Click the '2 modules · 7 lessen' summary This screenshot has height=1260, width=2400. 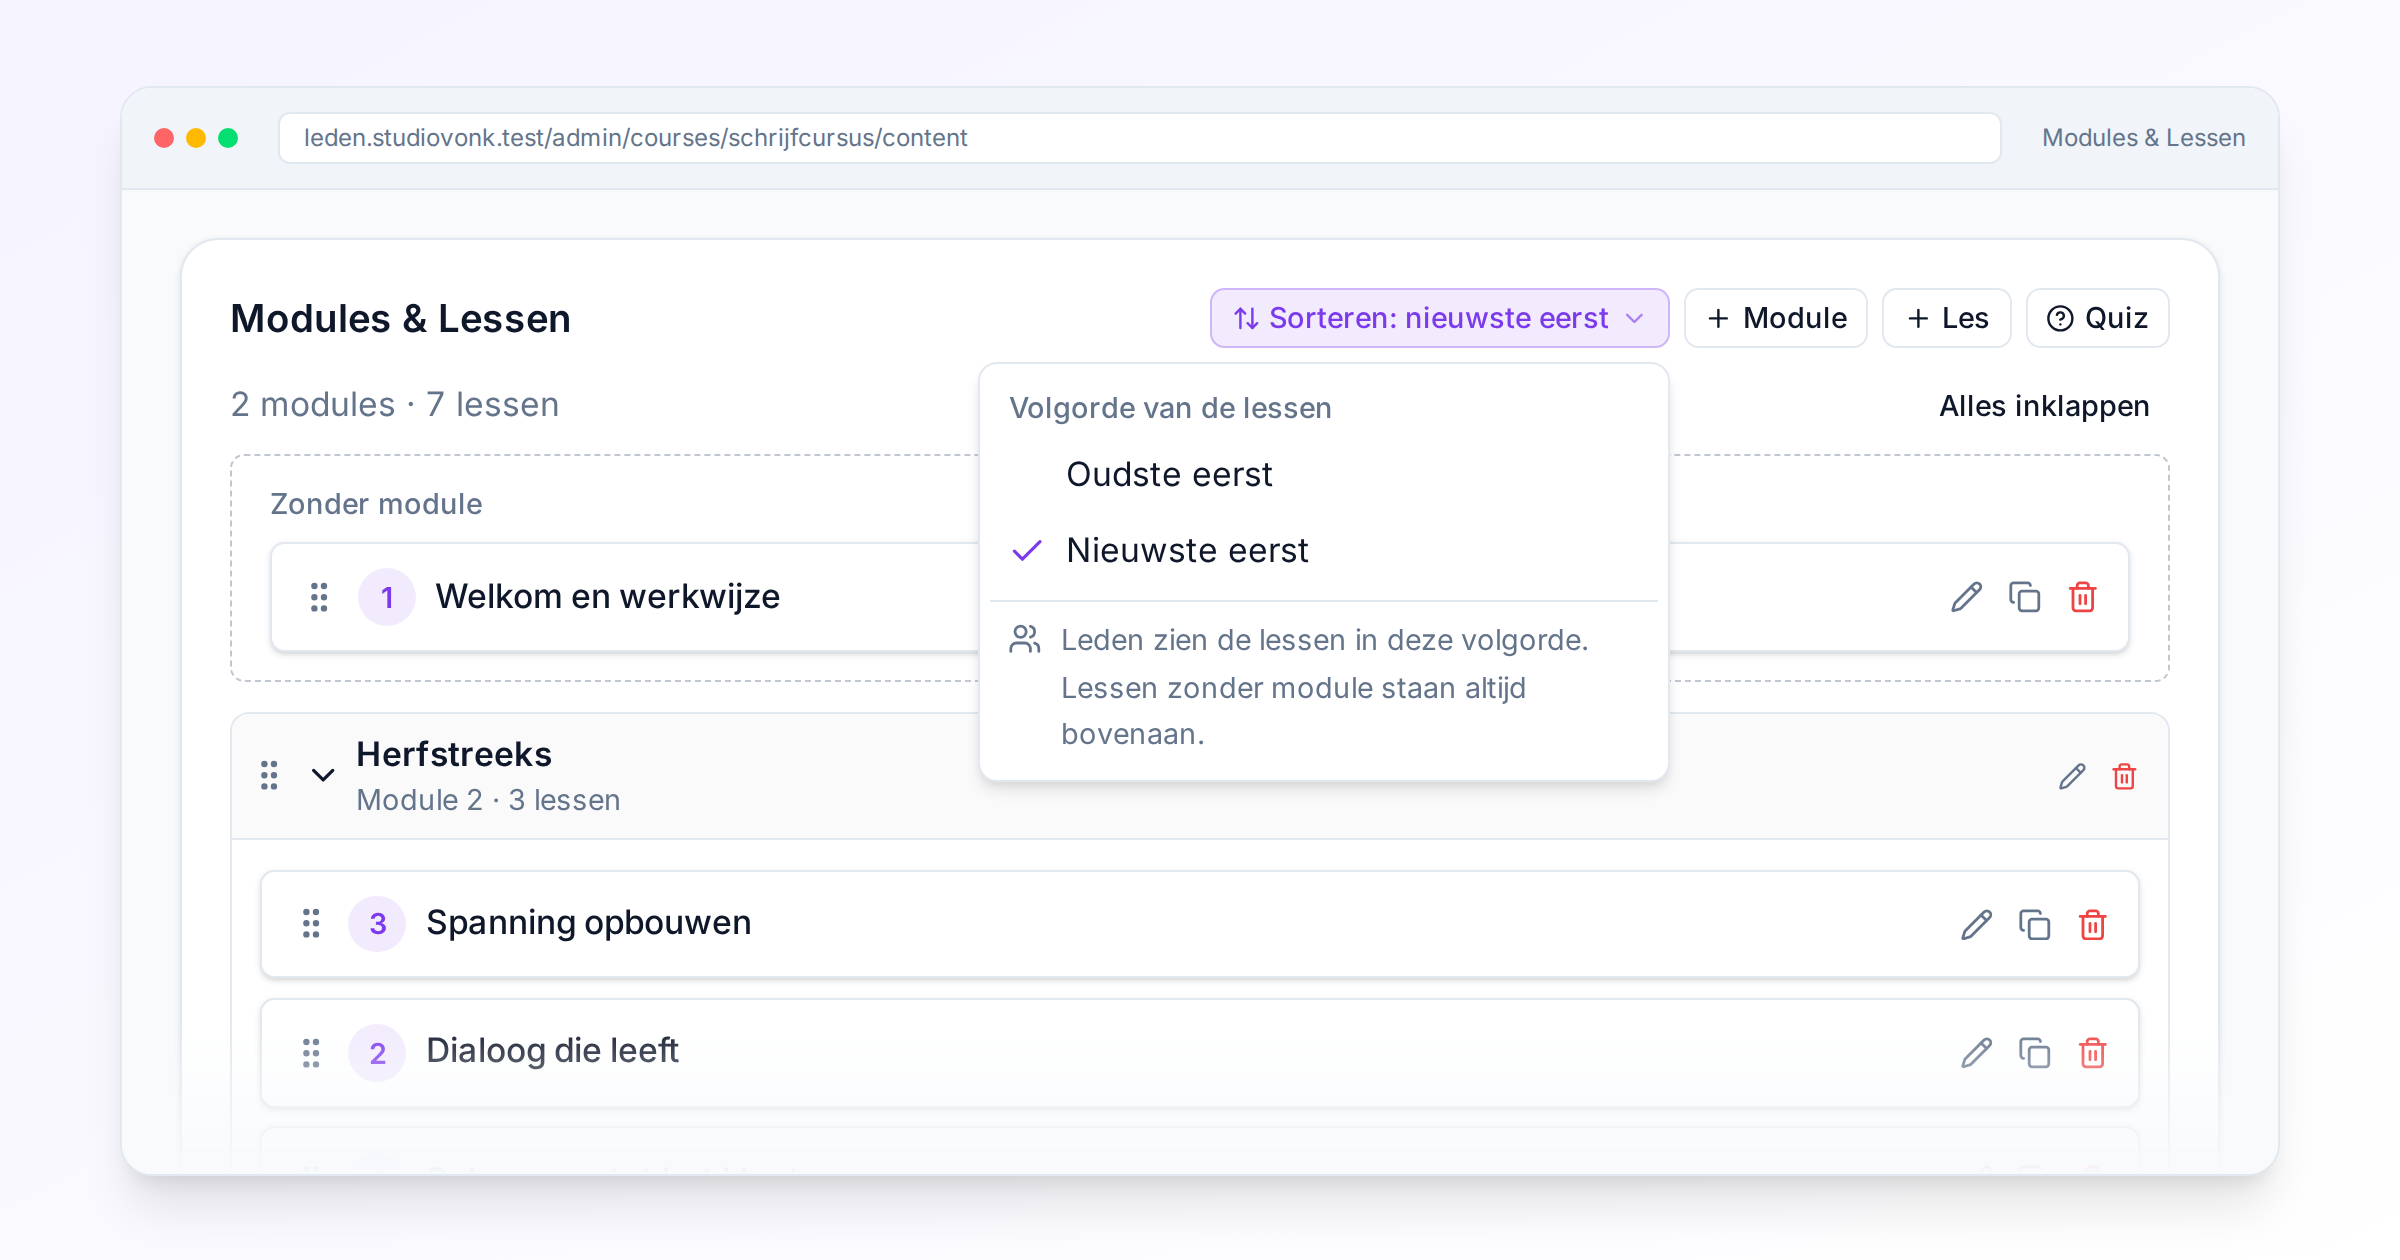395,404
